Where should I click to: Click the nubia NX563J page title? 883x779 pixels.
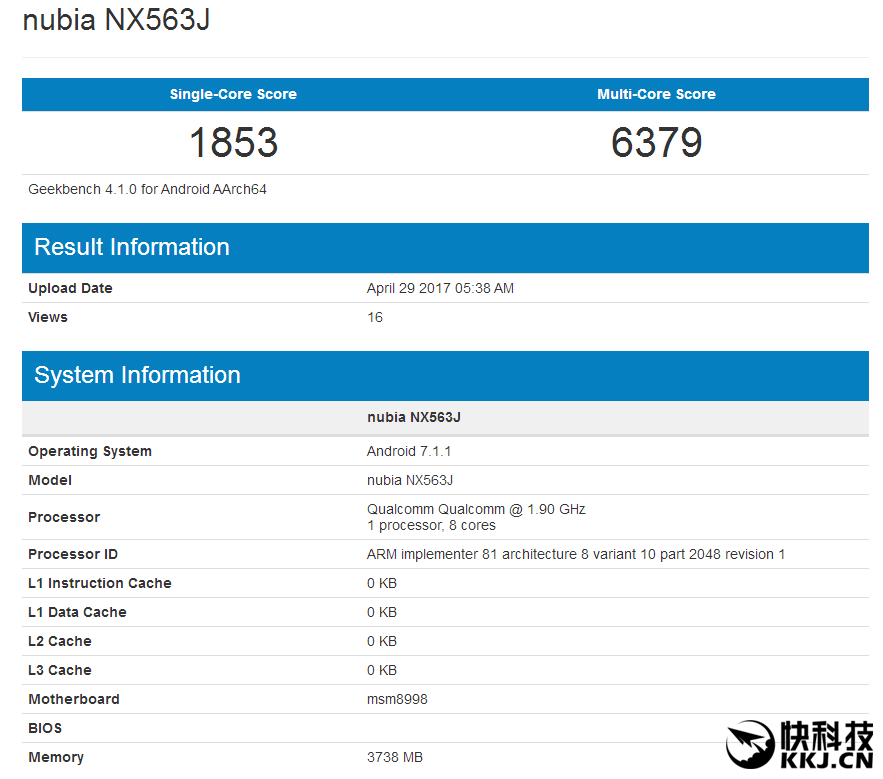[x=116, y=21]
